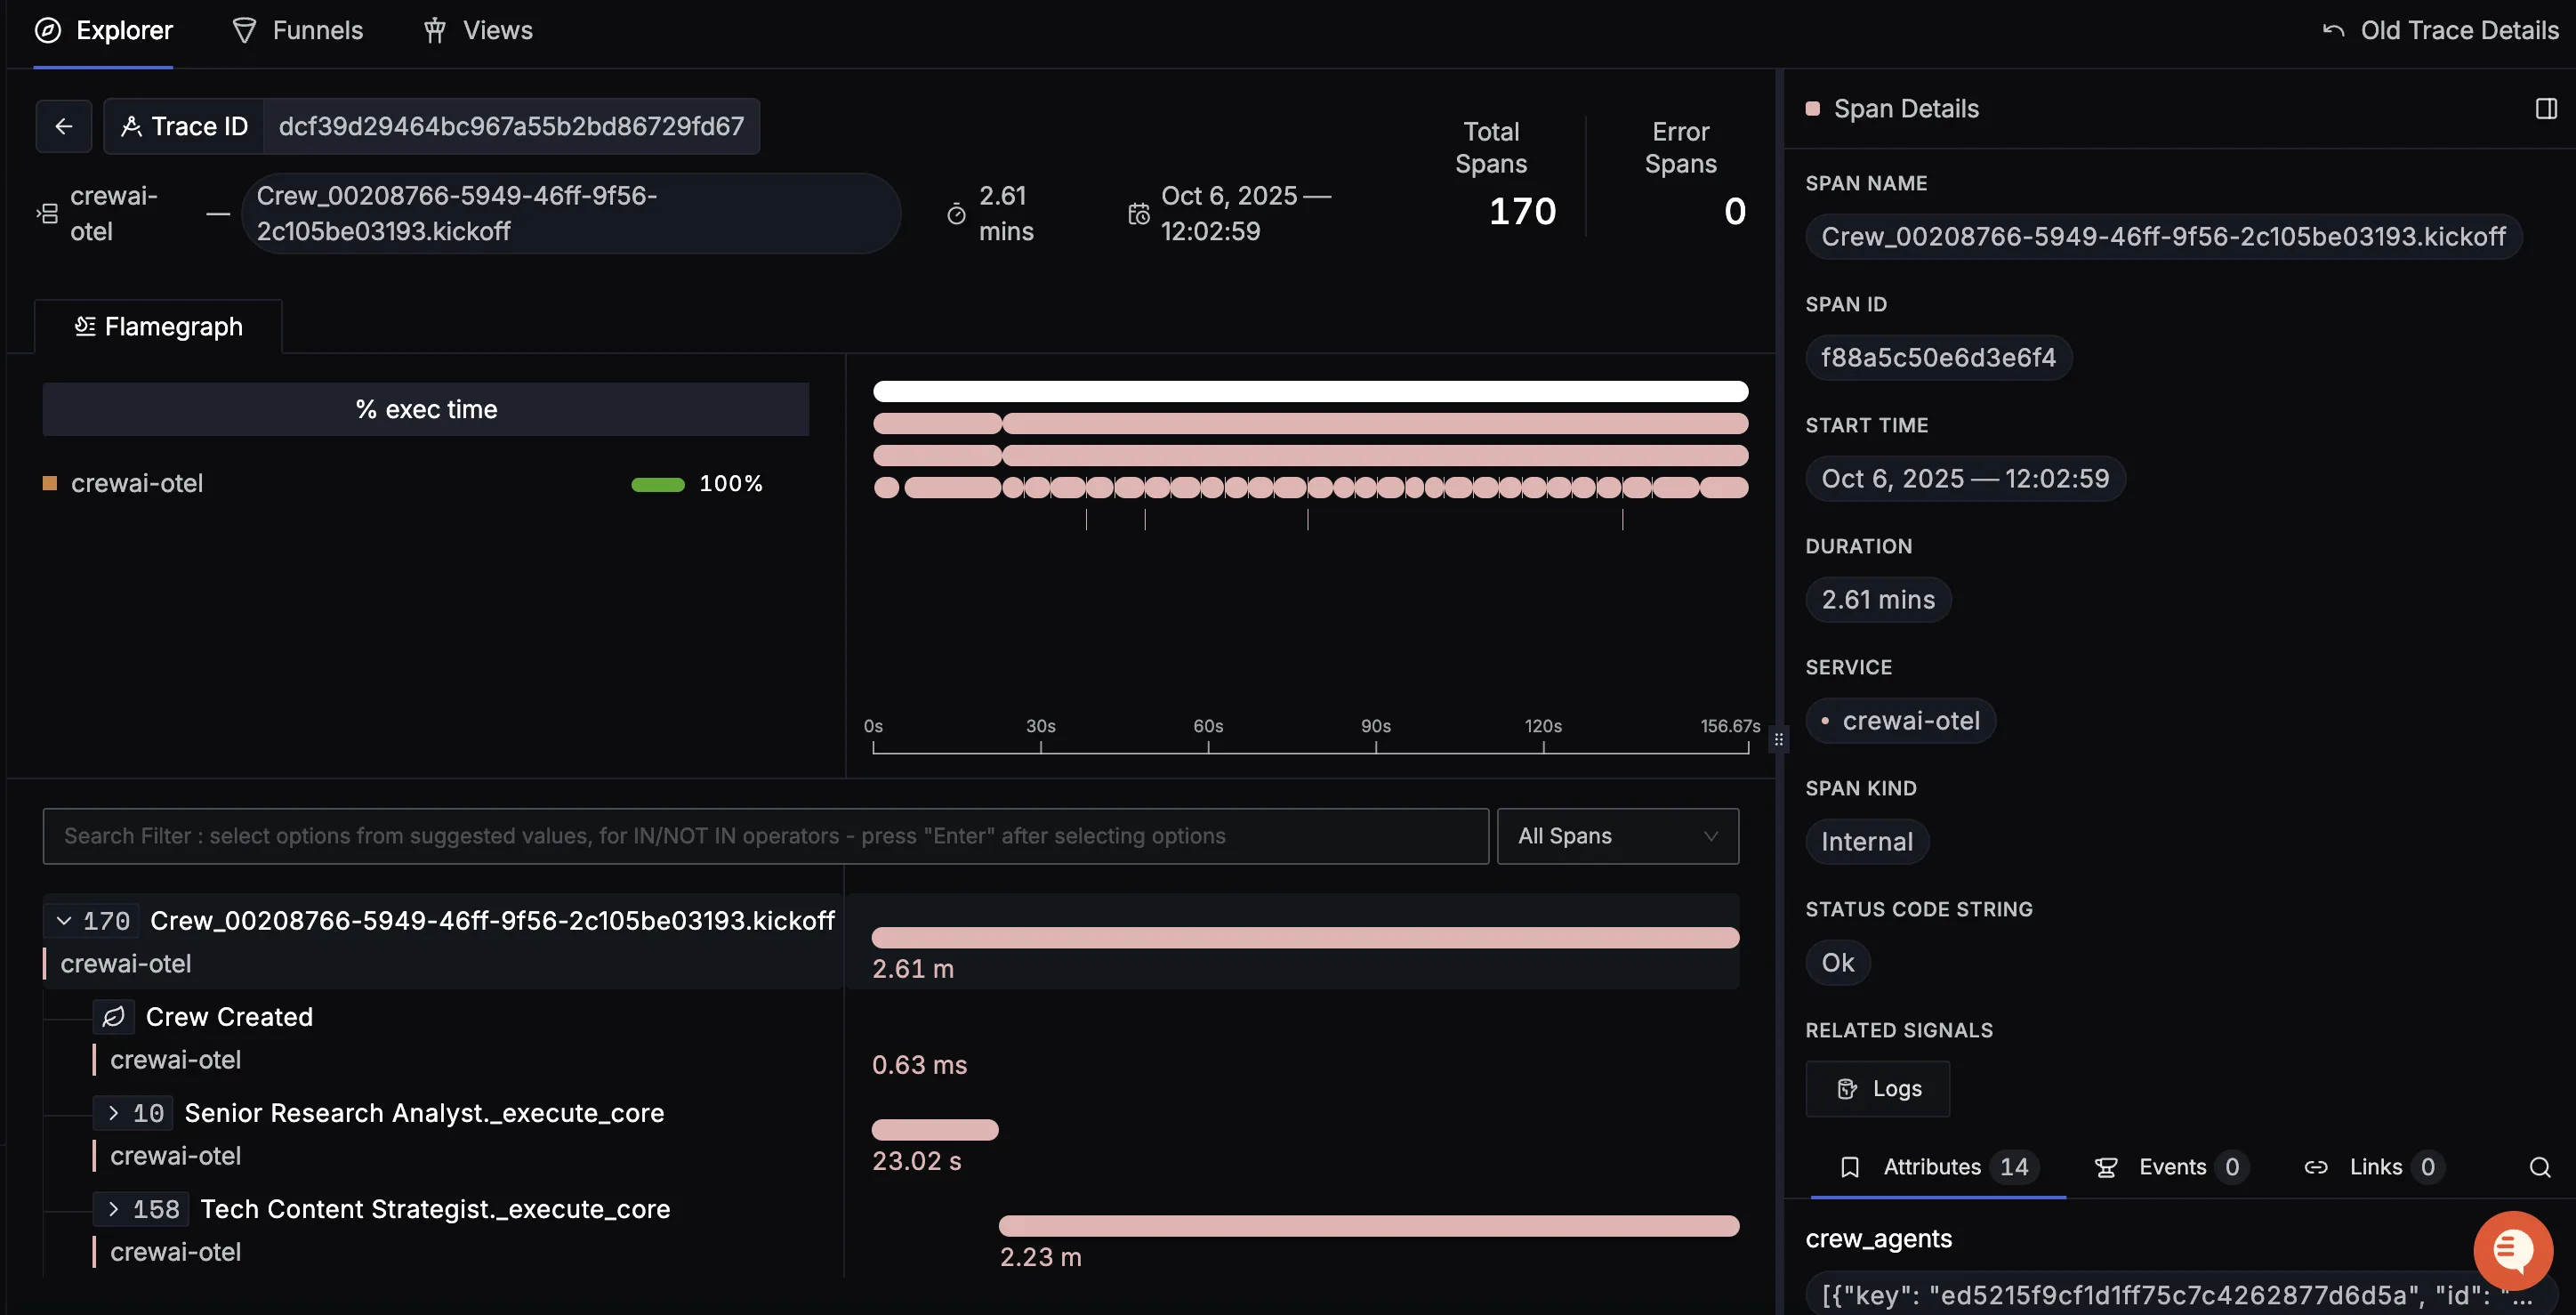This screenshot has height=1315, width=2576.
Task: Click the Crew Created event icon
Action: pos(114,1017)
